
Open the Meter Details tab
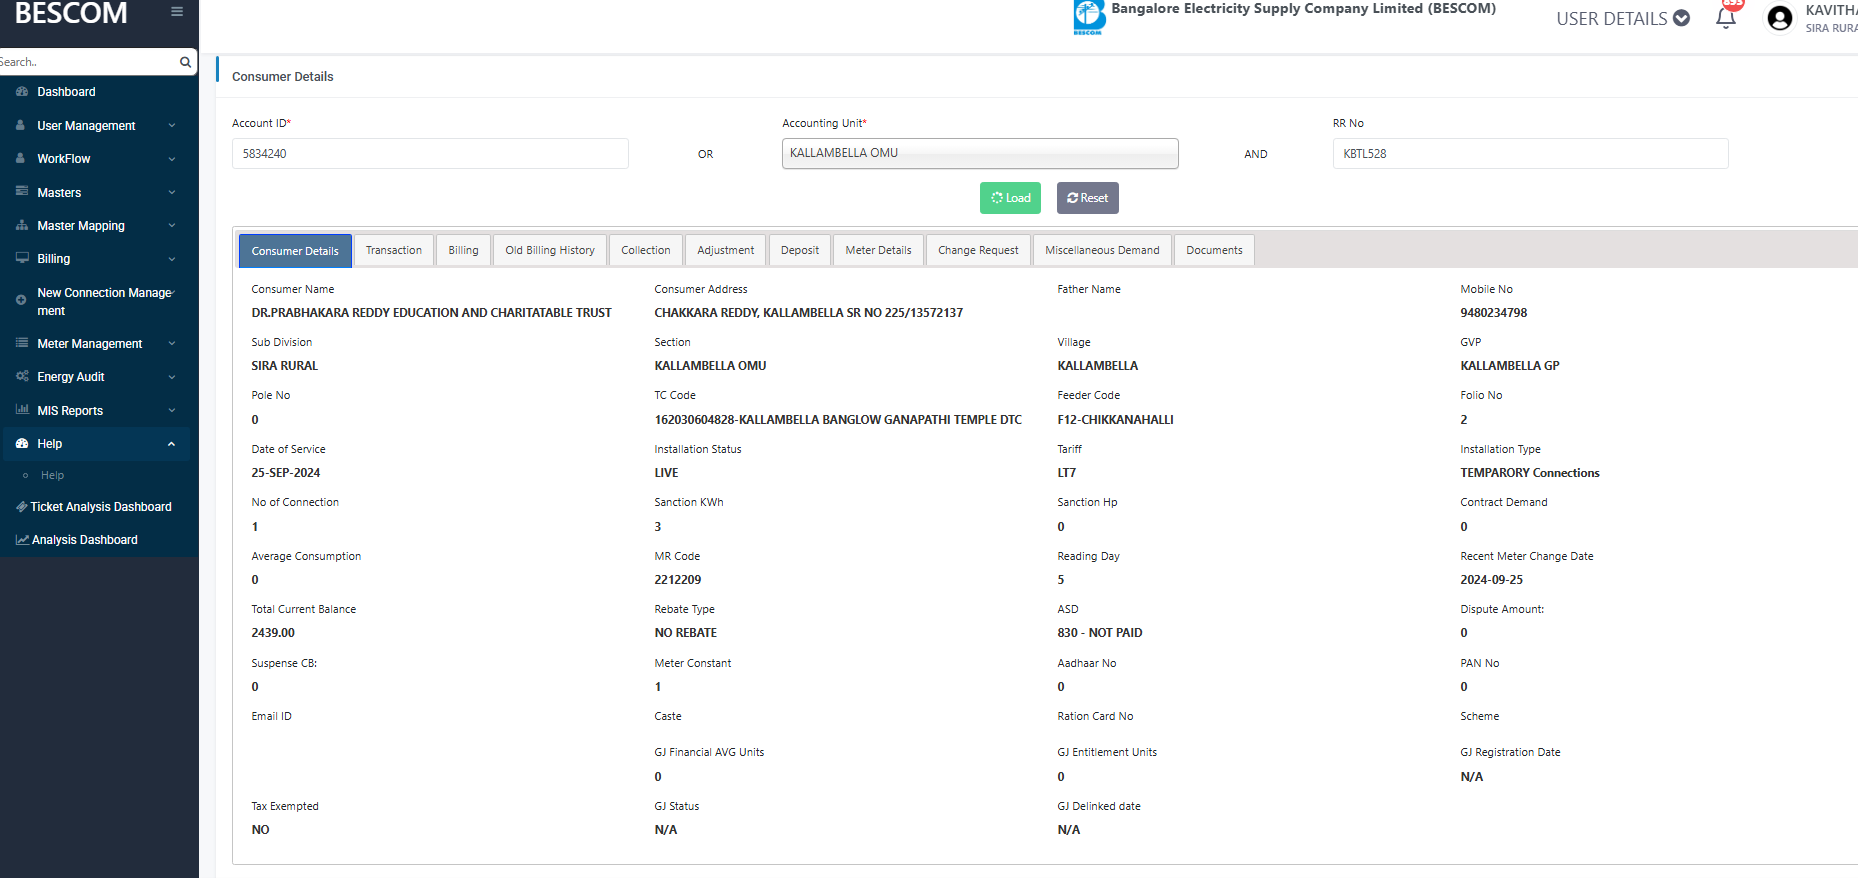point(879,250)
